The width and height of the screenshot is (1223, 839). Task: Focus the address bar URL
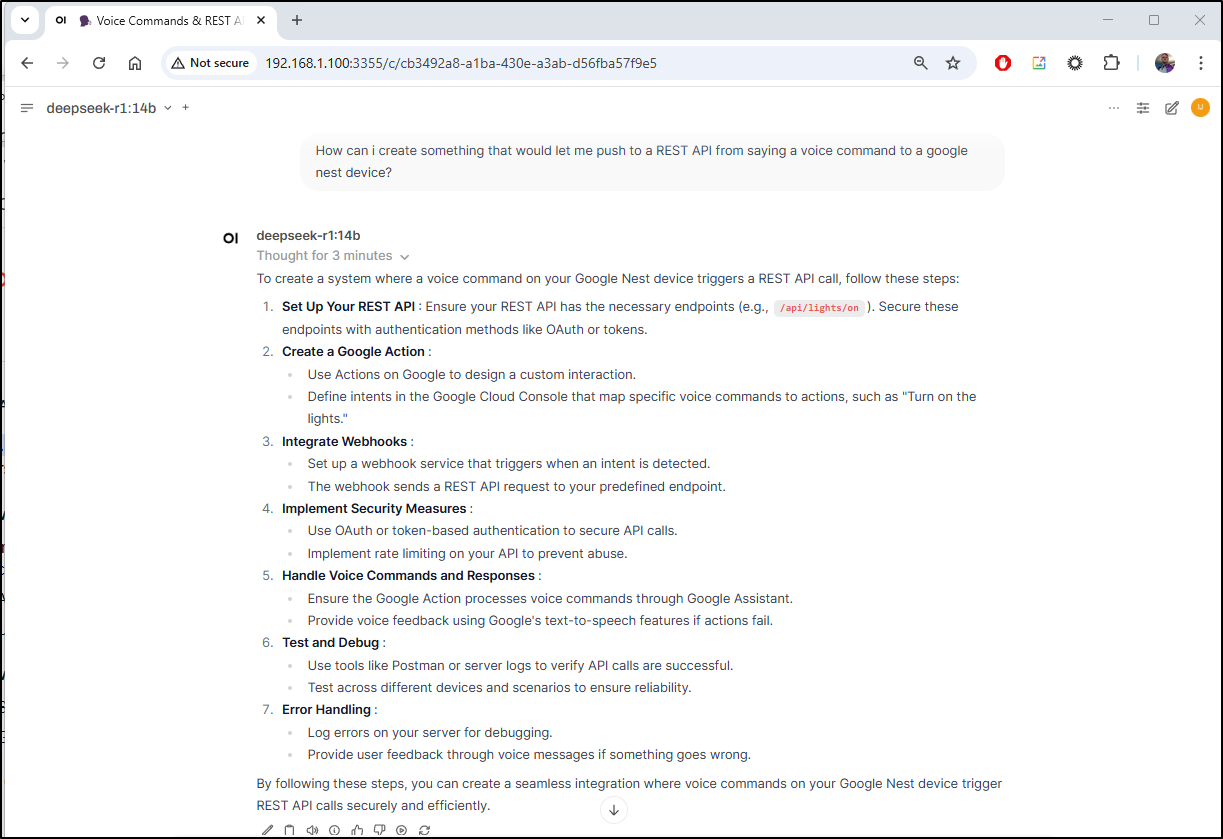point(461,63)
